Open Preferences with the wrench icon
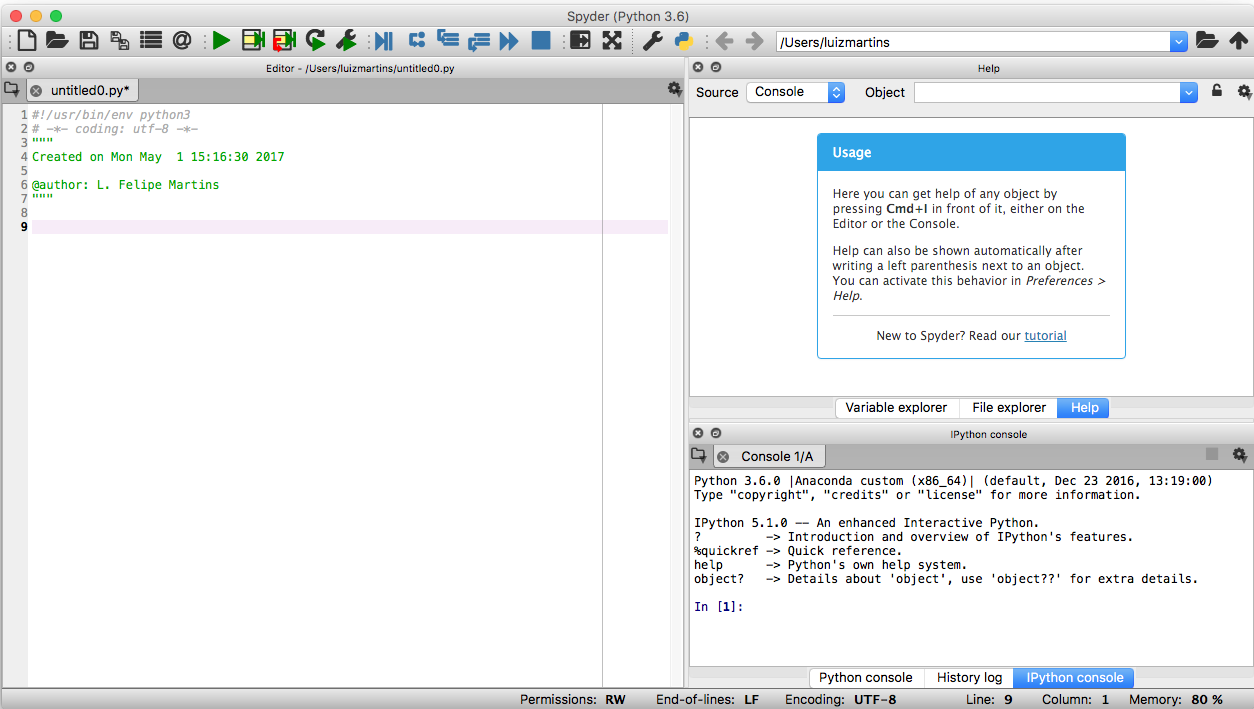This screenshot has width=1254, height=709. 653,41
